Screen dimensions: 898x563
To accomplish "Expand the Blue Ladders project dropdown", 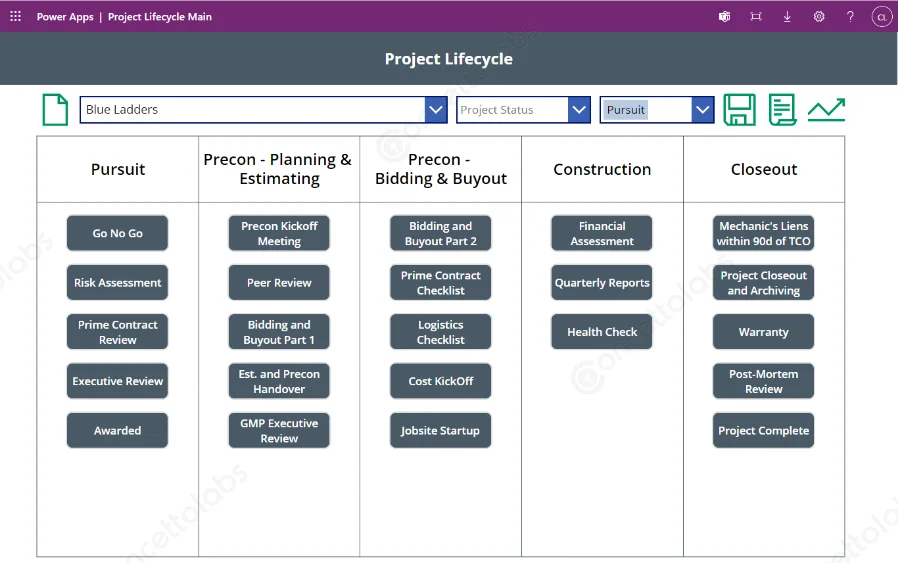I will tap(435, 110).
